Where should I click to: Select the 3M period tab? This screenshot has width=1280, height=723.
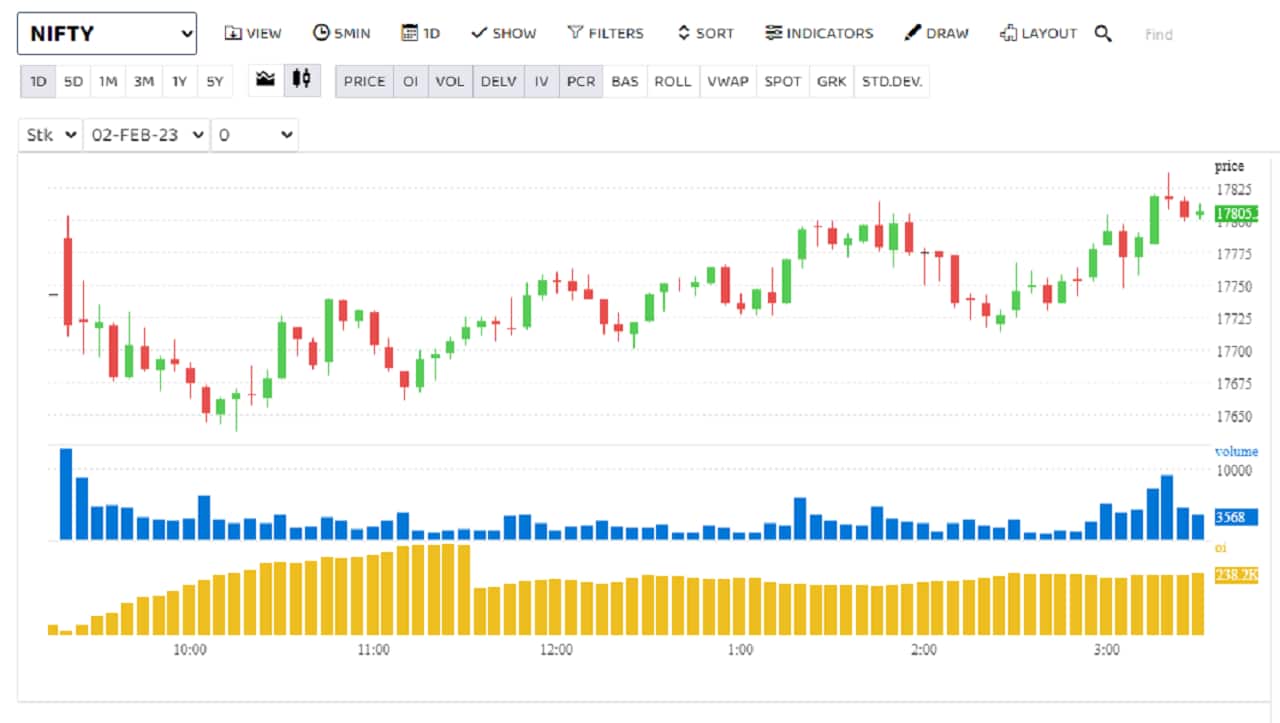144,82
